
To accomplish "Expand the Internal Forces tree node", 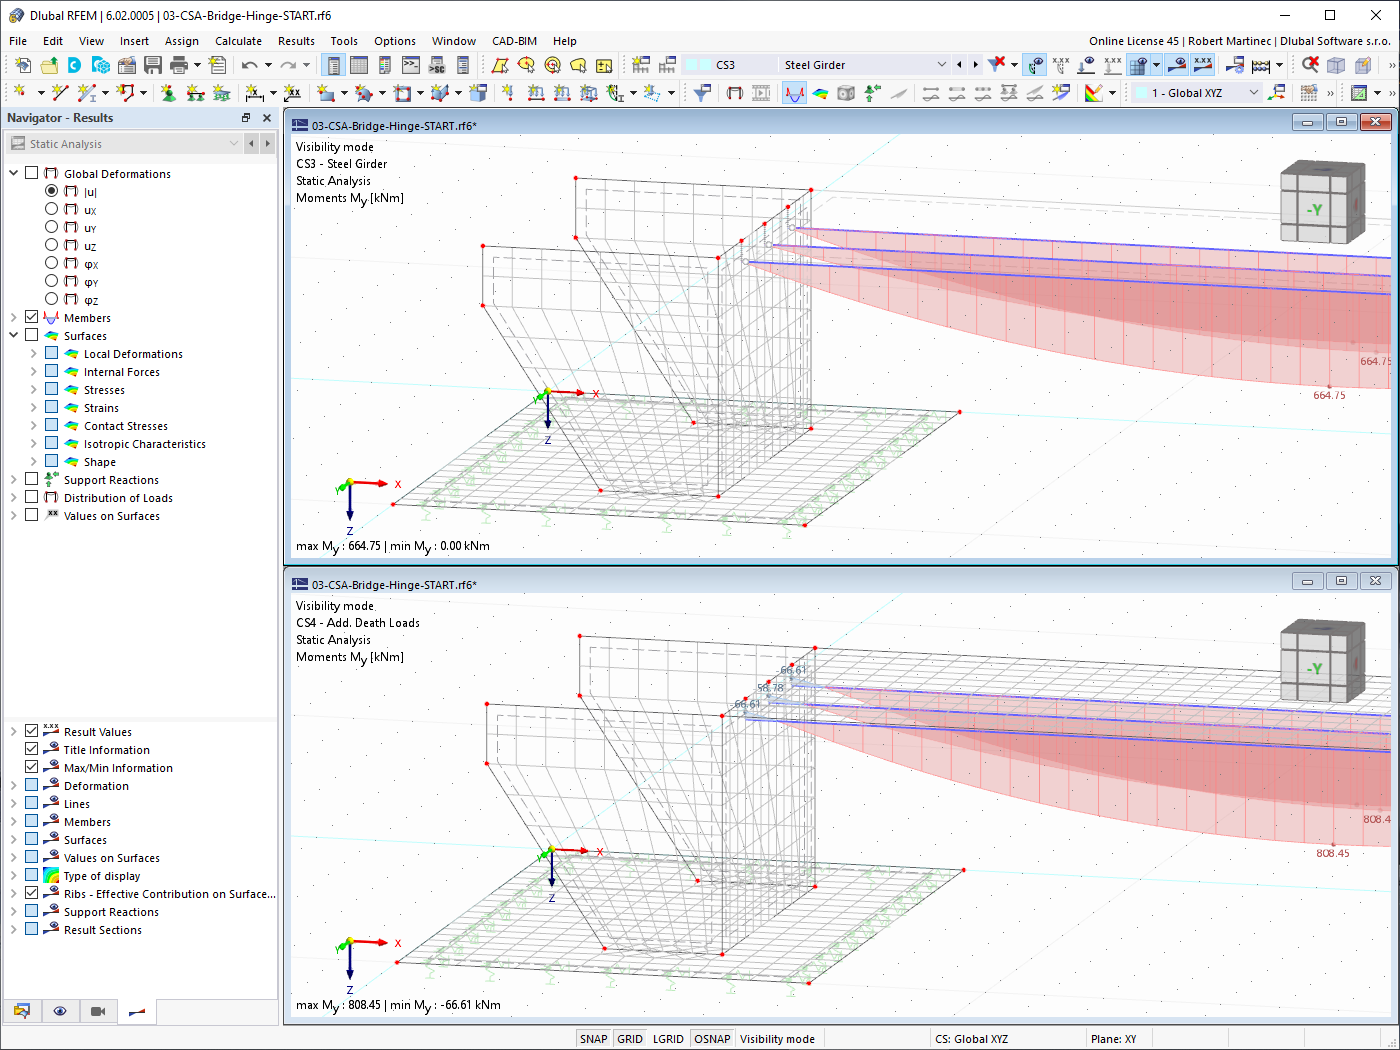I will [x=33, y=371].
